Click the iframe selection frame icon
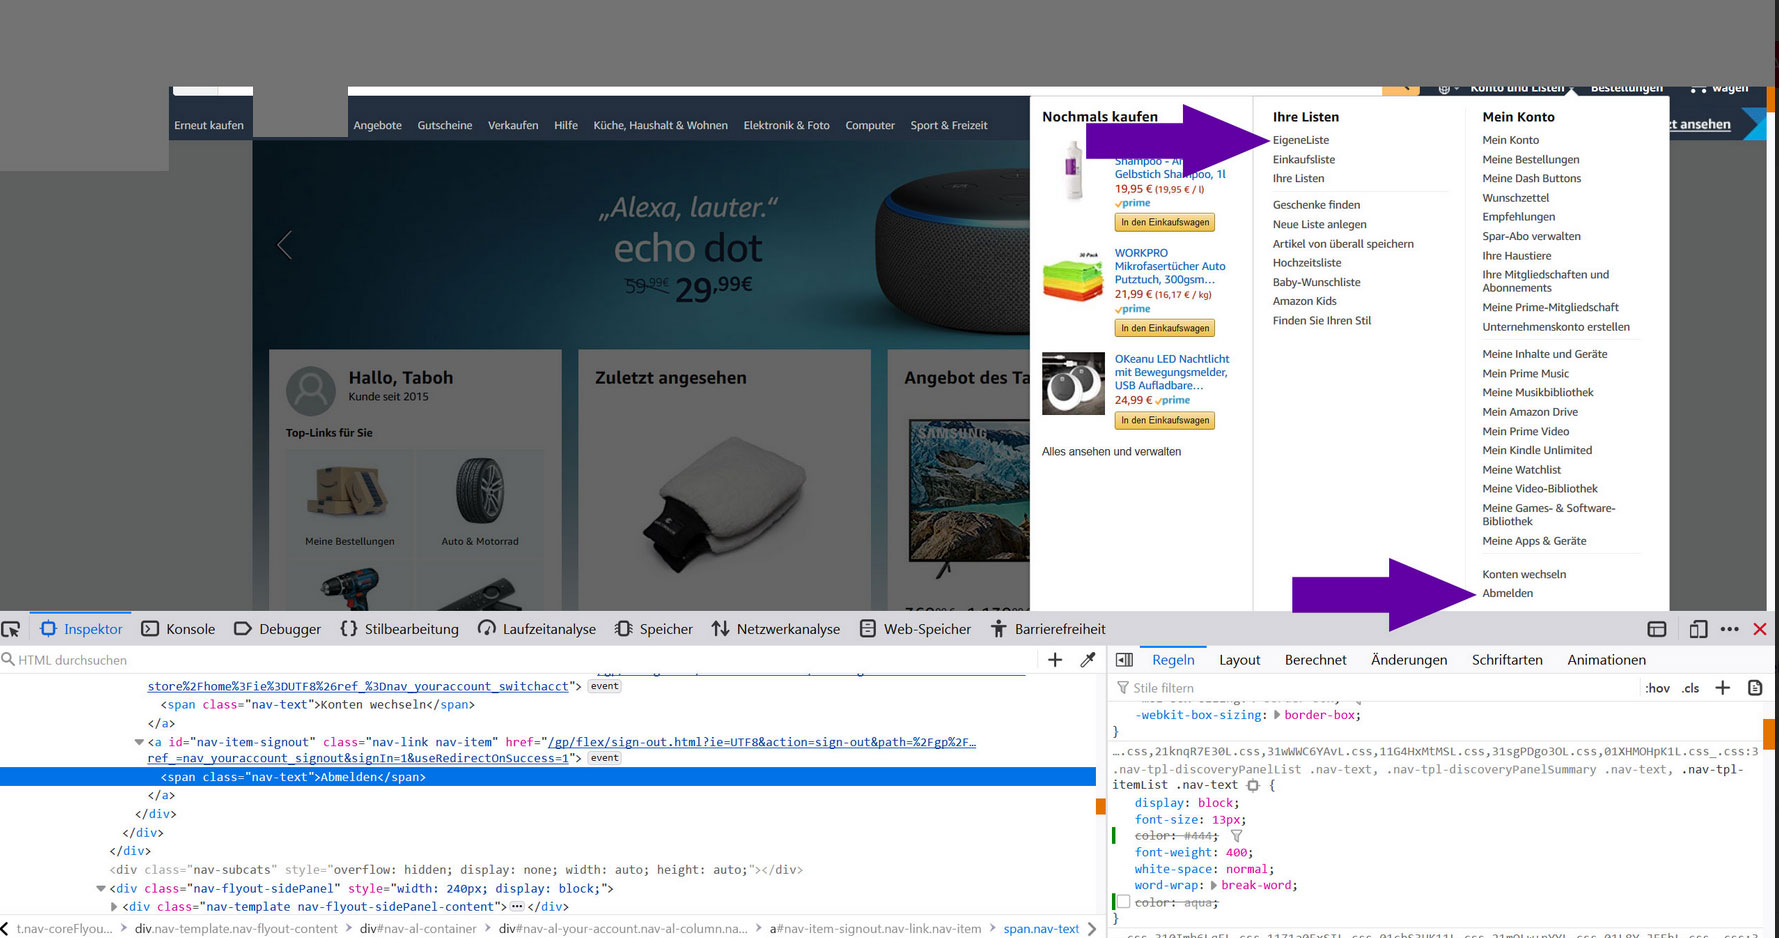Screen dimensions: 1779x938 1657,629
